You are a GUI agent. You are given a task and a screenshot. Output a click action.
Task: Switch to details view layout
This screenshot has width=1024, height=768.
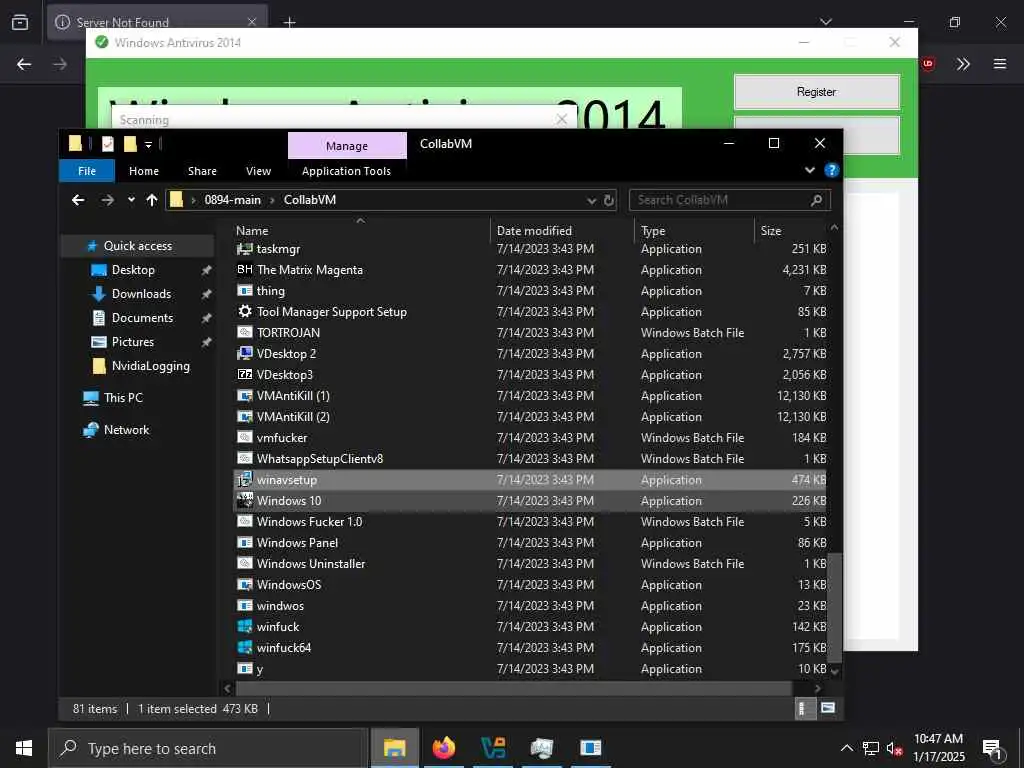tap(803, 709)
